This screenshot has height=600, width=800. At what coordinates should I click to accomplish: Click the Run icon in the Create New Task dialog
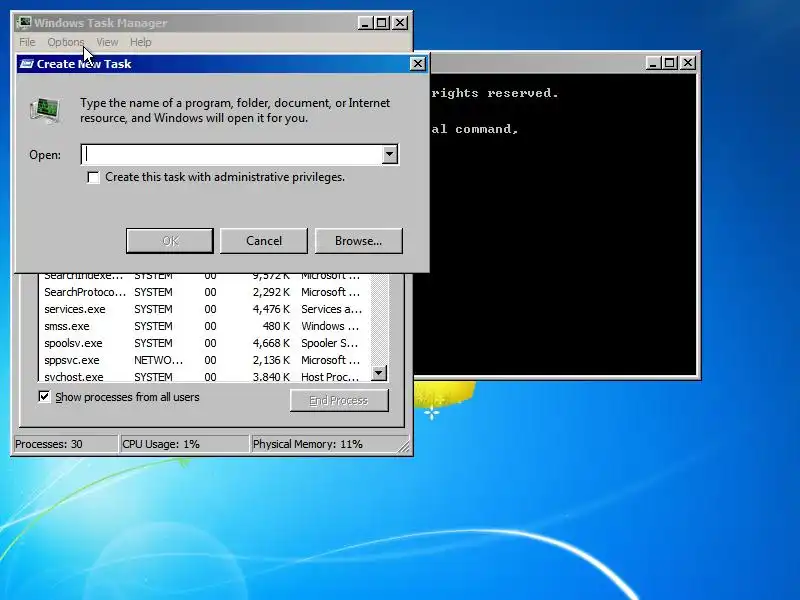coord(45,110)
